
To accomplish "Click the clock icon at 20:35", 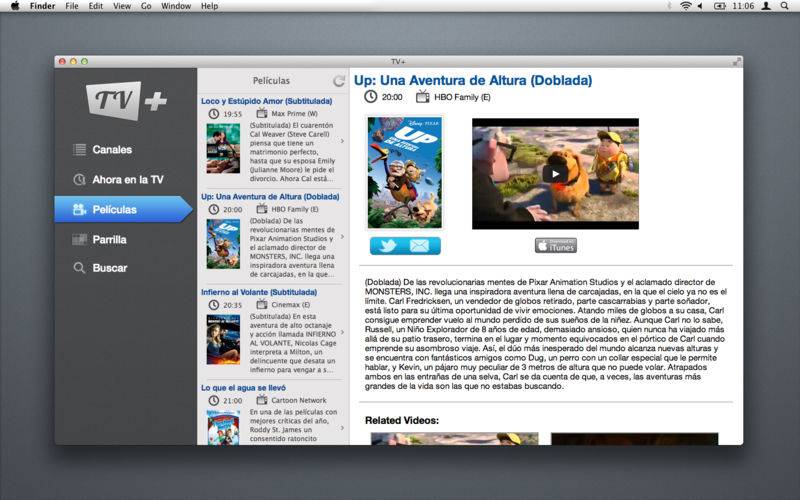I will pos(214,305).
